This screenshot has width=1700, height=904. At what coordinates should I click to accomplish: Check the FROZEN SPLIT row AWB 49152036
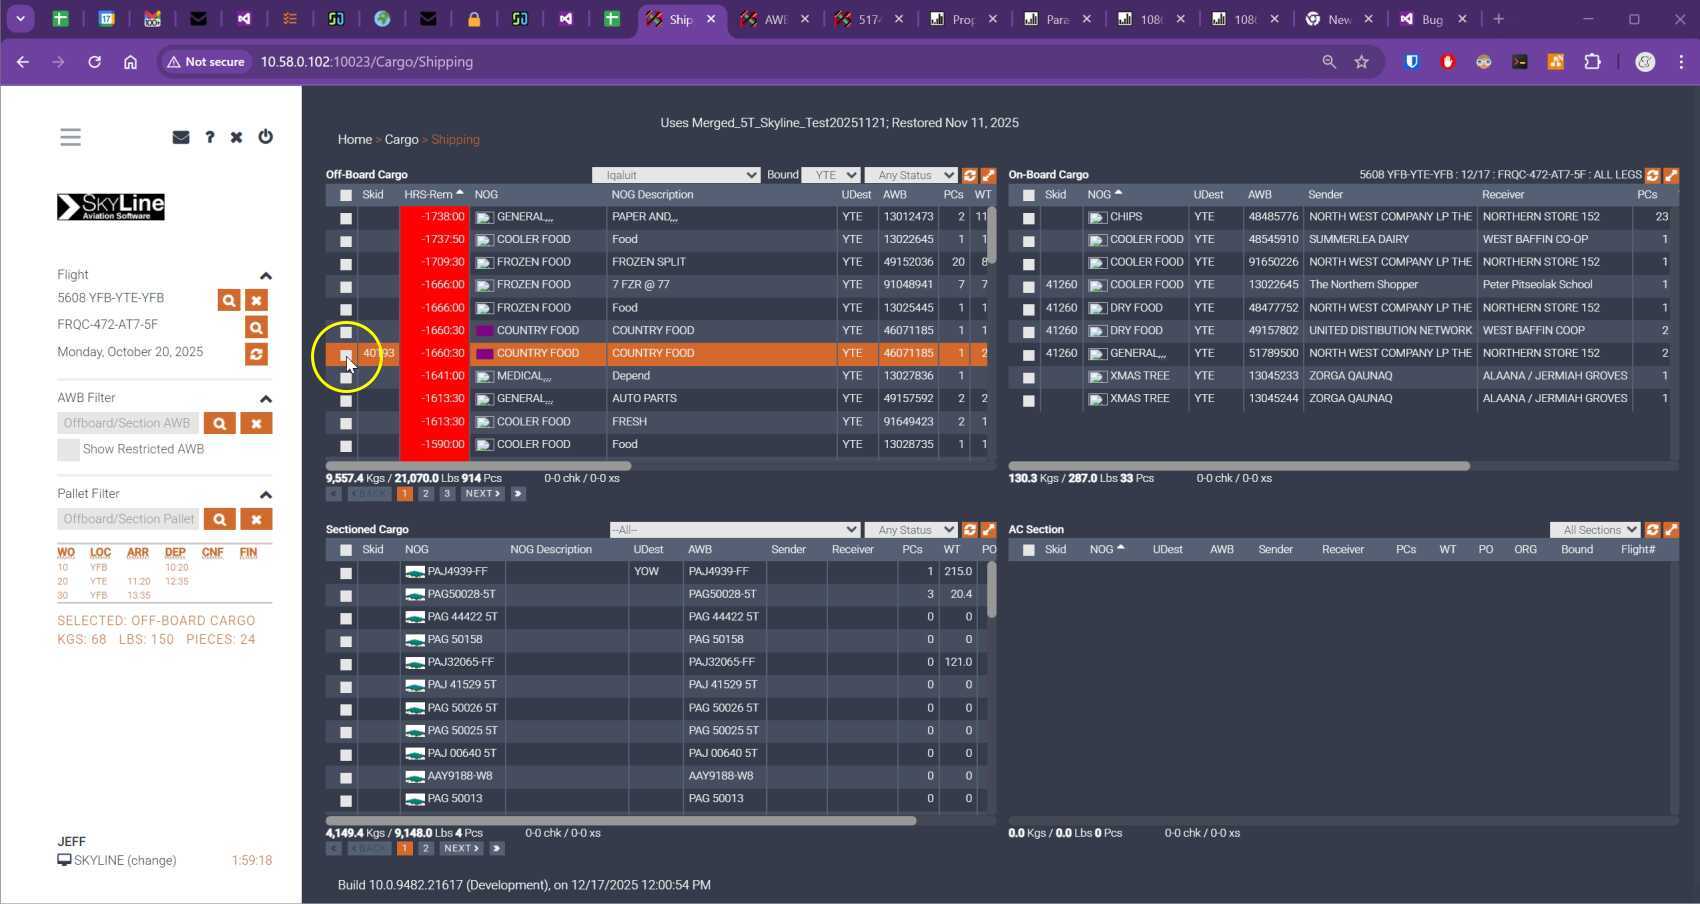[346, 264]
